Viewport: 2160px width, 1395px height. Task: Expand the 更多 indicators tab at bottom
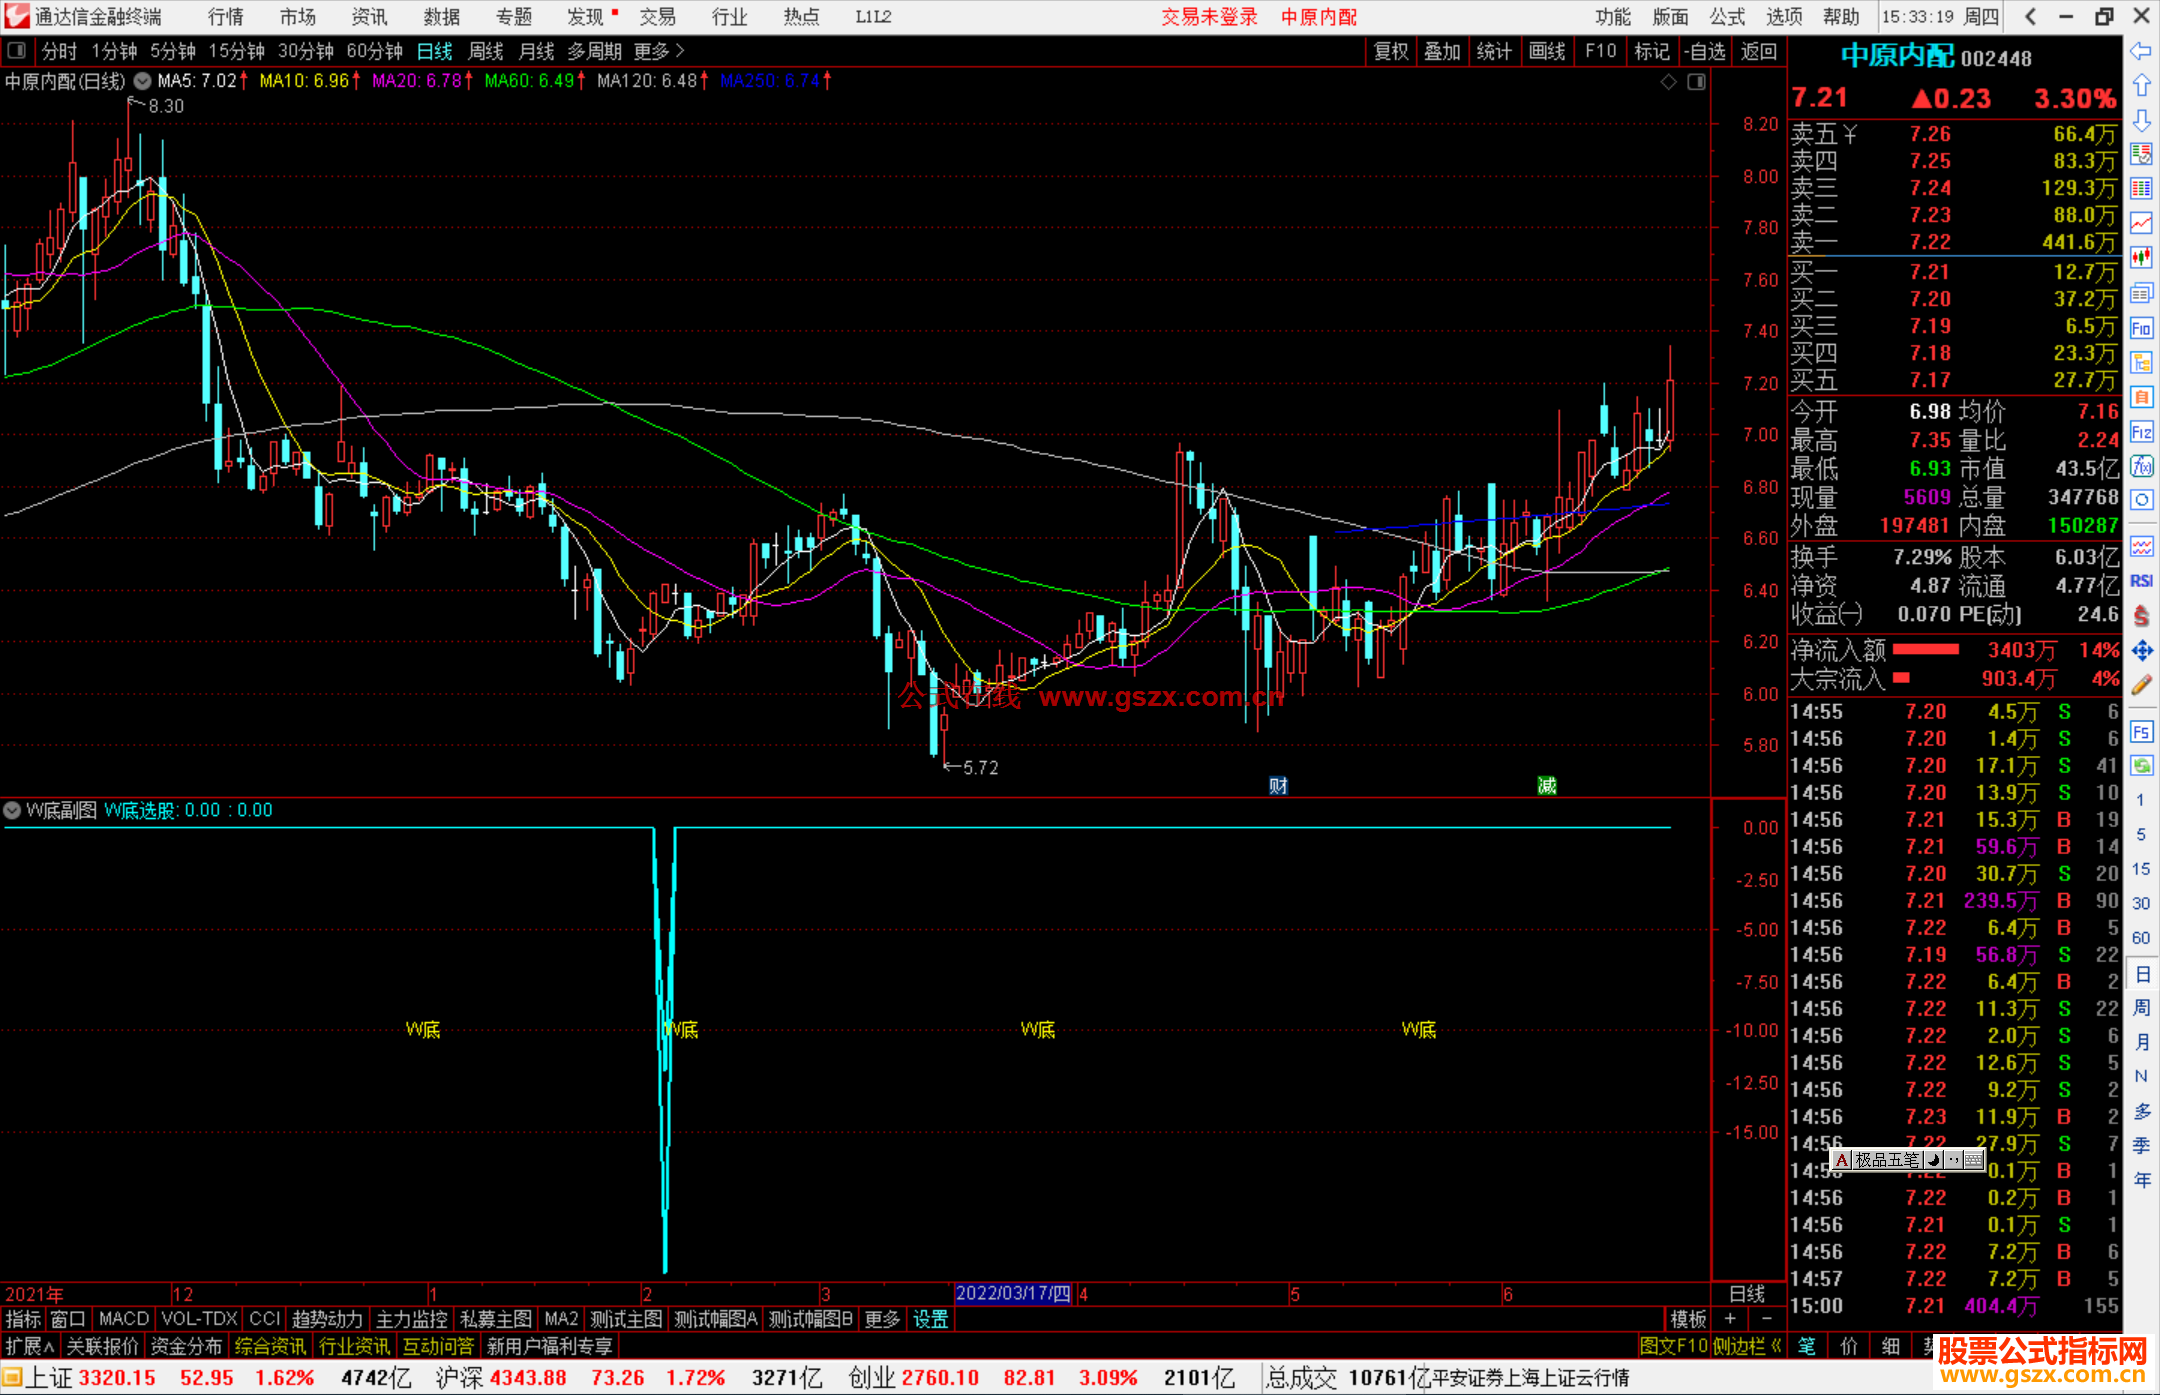(882, 1319)
